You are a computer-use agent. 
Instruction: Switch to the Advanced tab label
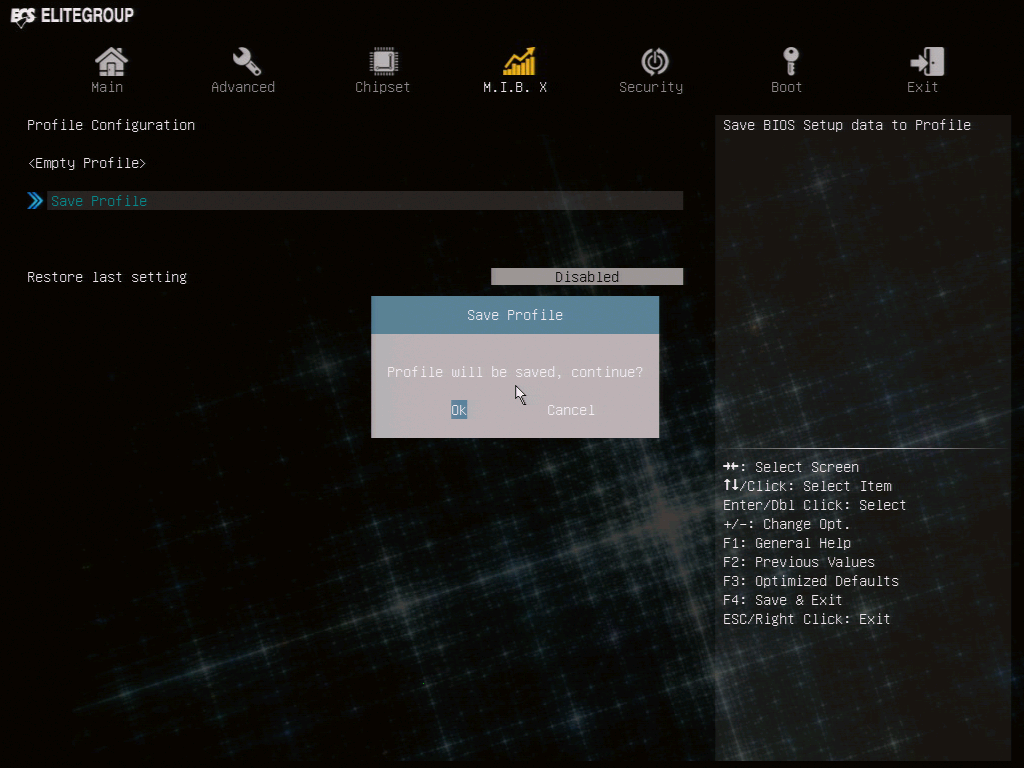tap(243, 87)
